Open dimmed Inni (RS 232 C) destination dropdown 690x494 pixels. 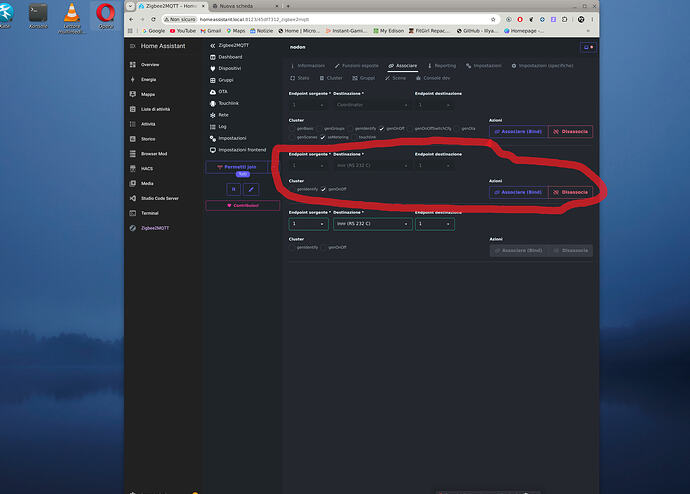(372, 166)
